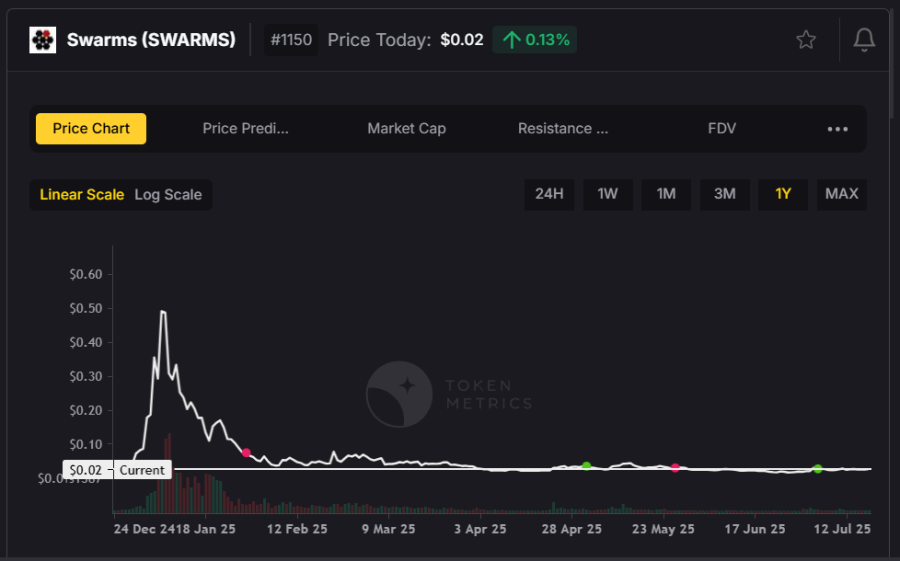The height and width of the screenshot is (561, 900).
Task: Select the 1Y time range
Action: (x=783, y=194)
